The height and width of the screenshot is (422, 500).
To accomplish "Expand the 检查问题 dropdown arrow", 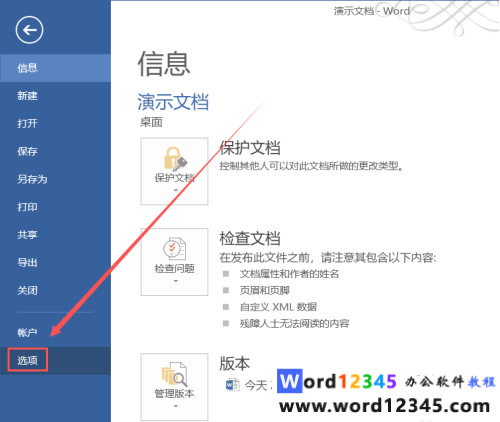I will coord(176,281).
